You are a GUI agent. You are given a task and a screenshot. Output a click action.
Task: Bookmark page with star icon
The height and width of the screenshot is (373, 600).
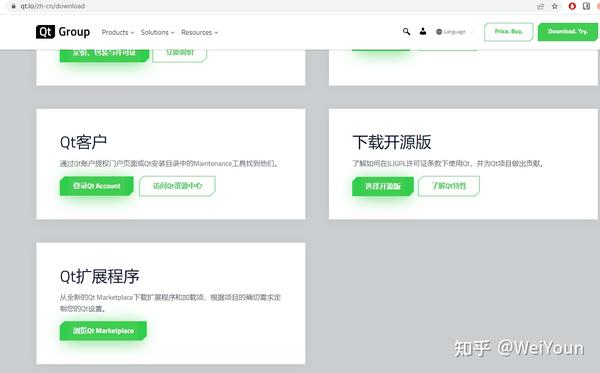(x=555, y=6)
